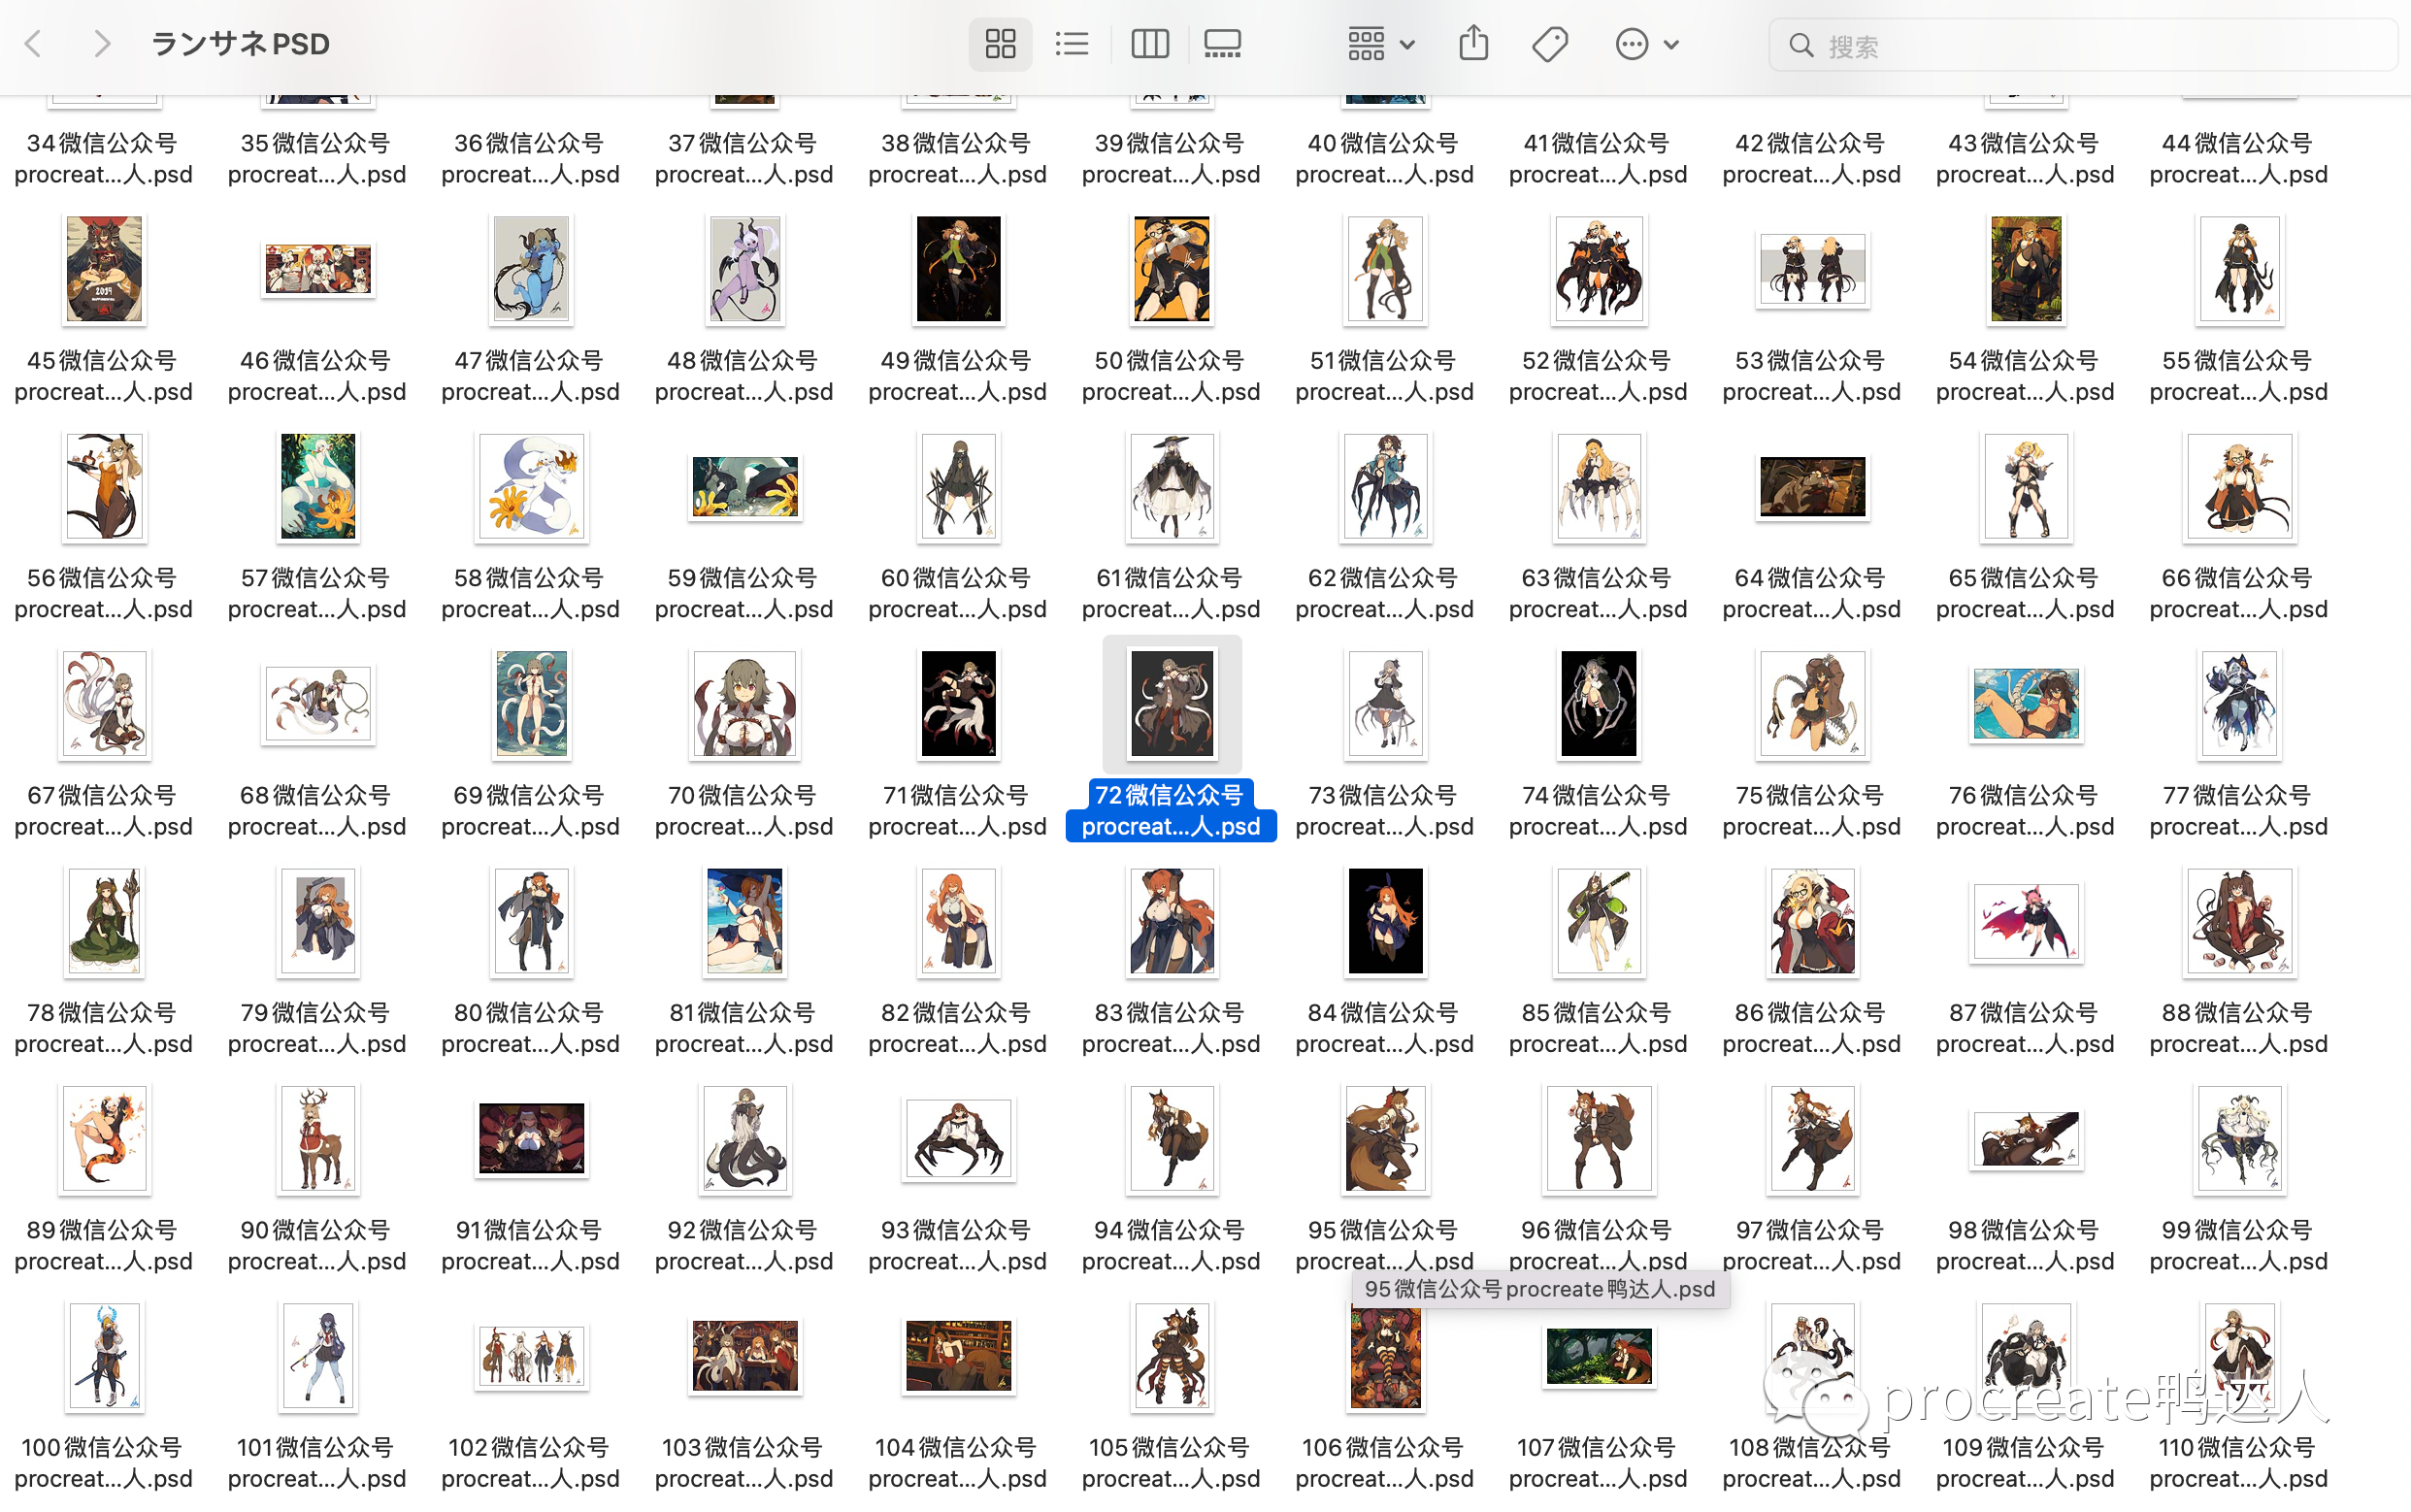Click file name 67 微信公众号 procreat…人.psd
Image resolution: width=2411 pixels, height=1512 pixels.
point(104,811)
